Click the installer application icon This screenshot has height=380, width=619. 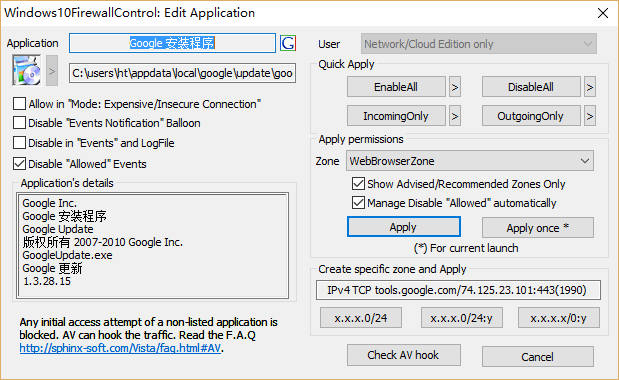pyautogui.click(x=27, y=71)
